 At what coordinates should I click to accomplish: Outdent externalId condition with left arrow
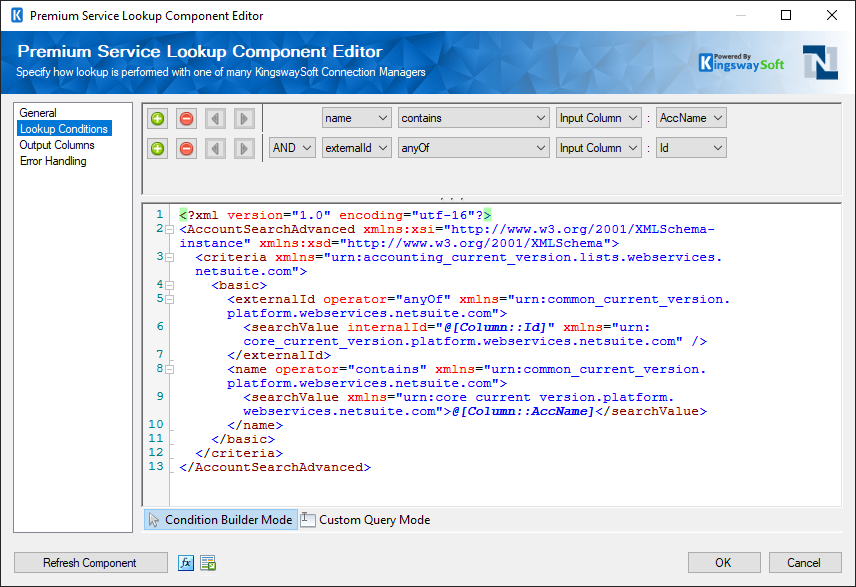coord(216,148)
